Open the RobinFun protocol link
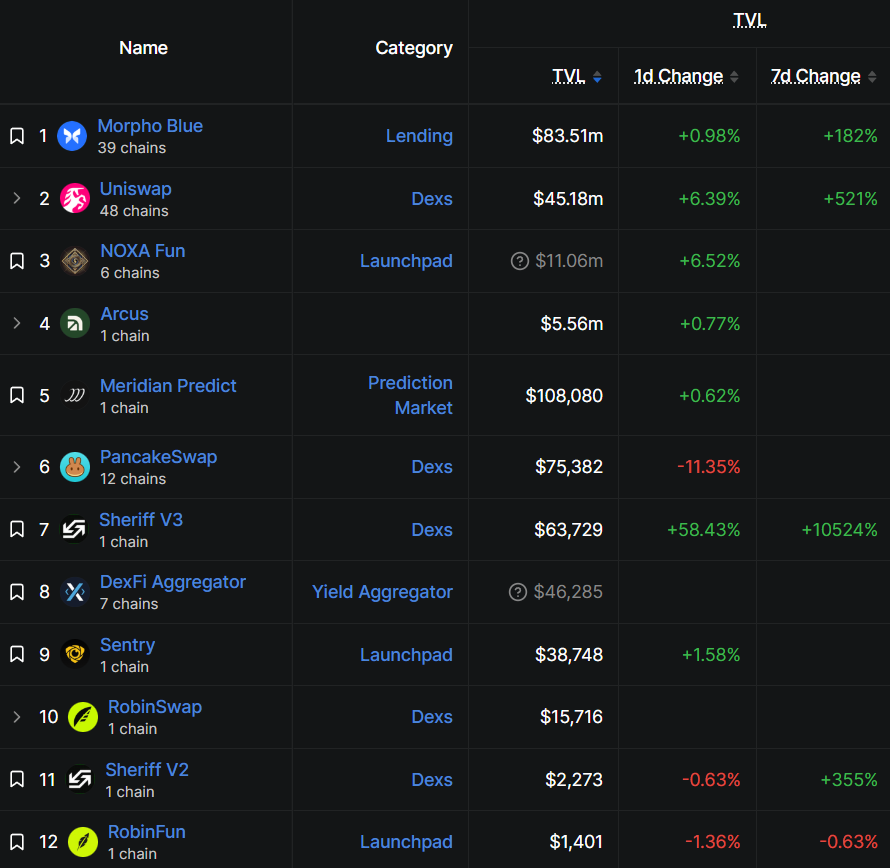 [146, 832]
